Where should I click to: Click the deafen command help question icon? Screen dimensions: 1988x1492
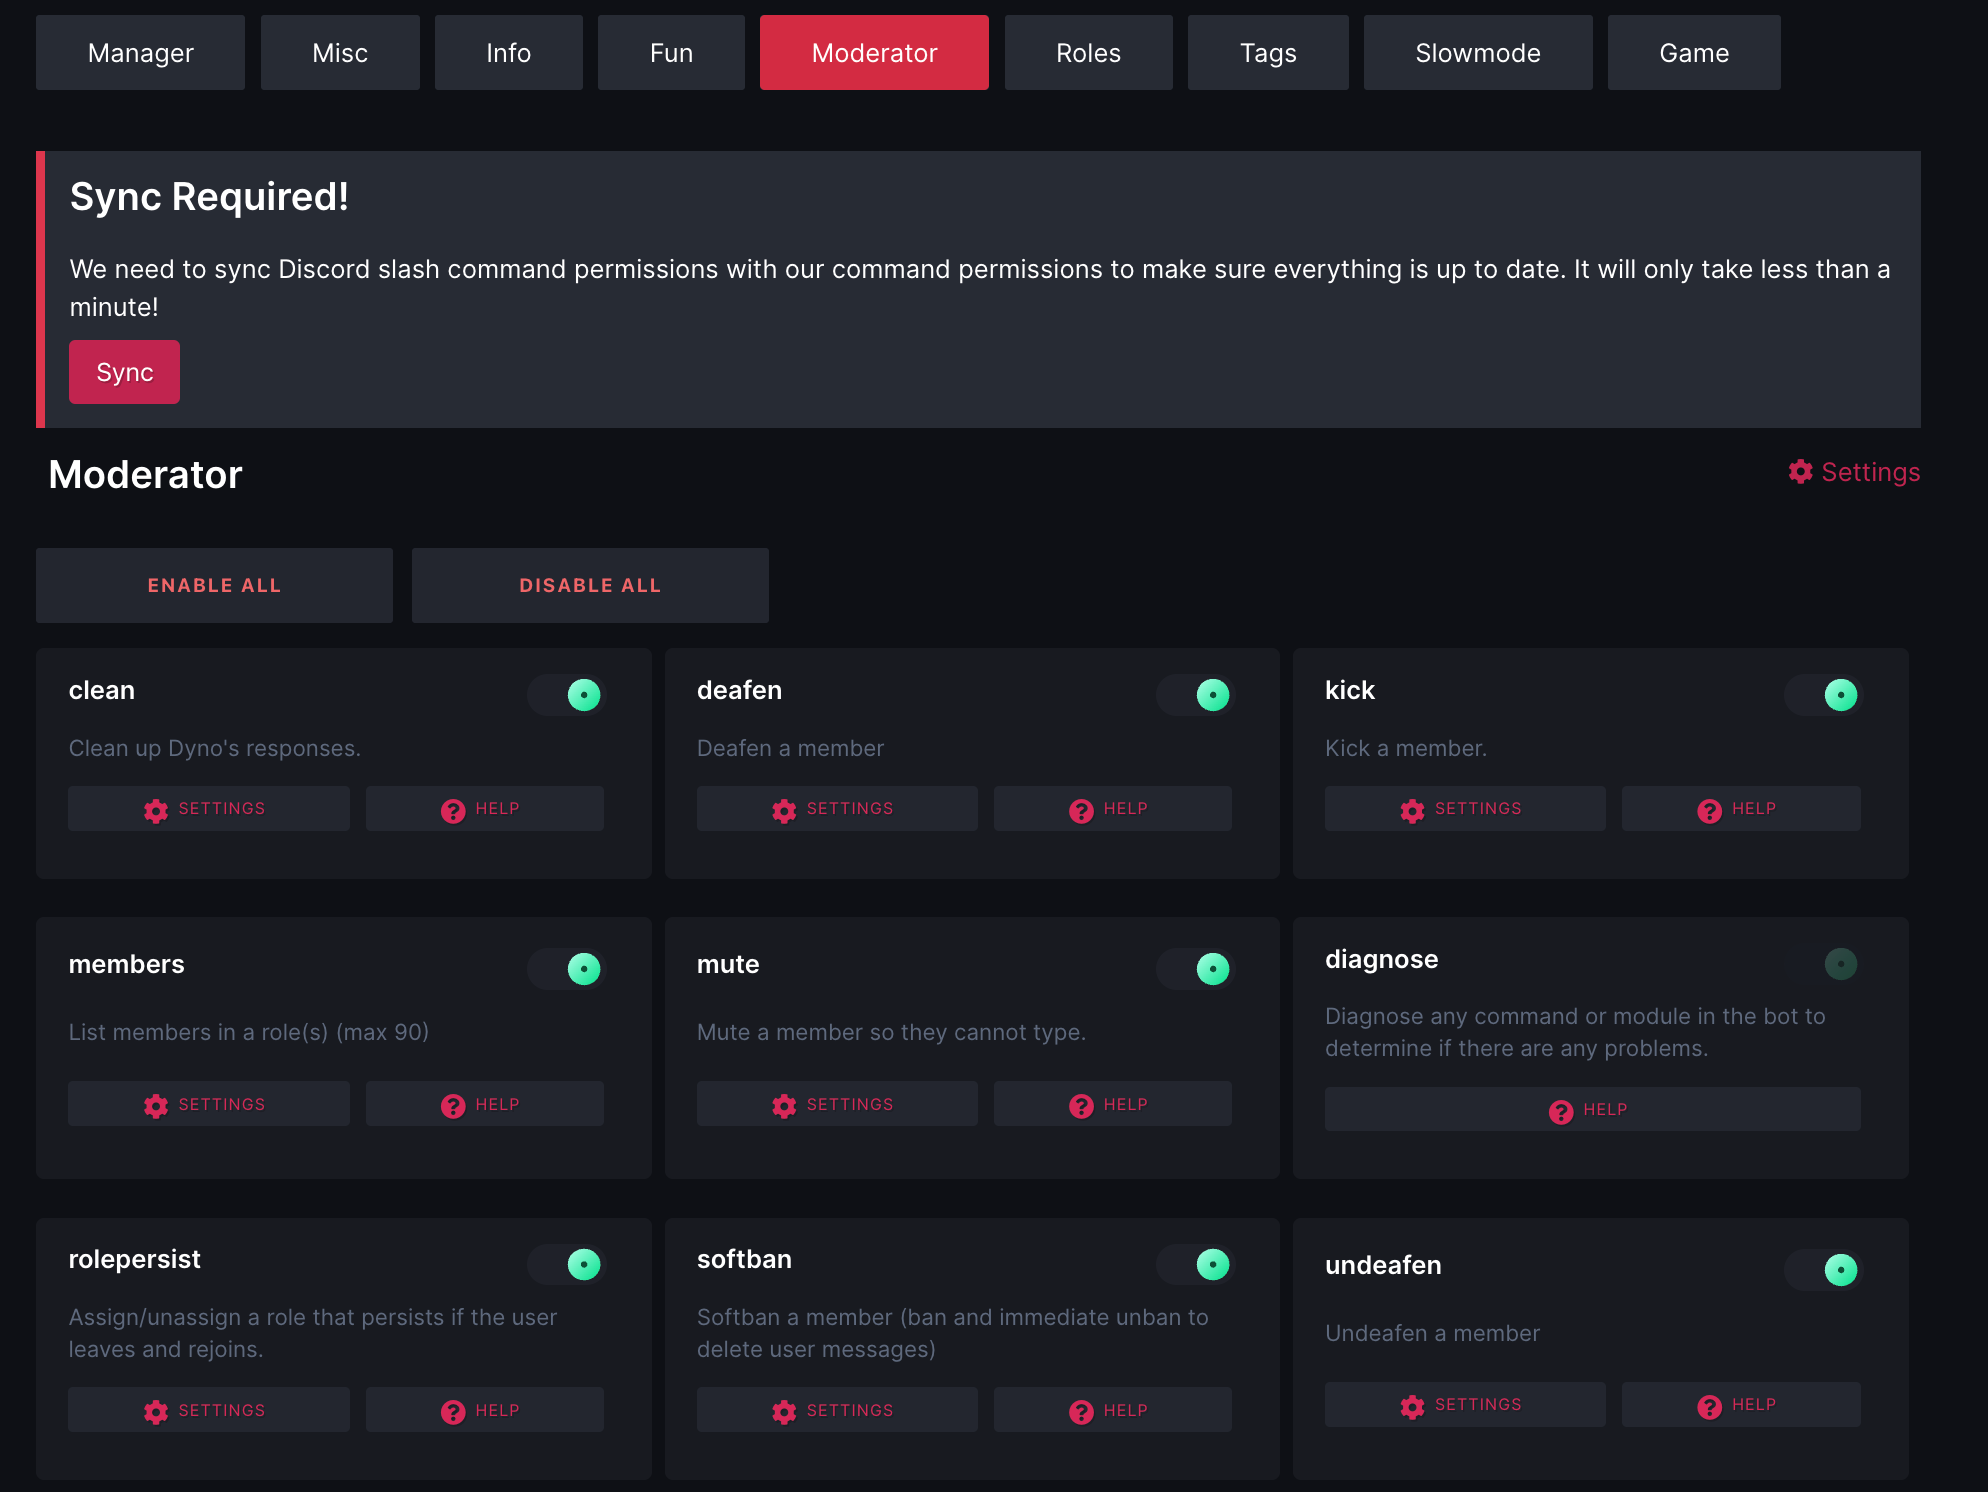coord(1081,810)
